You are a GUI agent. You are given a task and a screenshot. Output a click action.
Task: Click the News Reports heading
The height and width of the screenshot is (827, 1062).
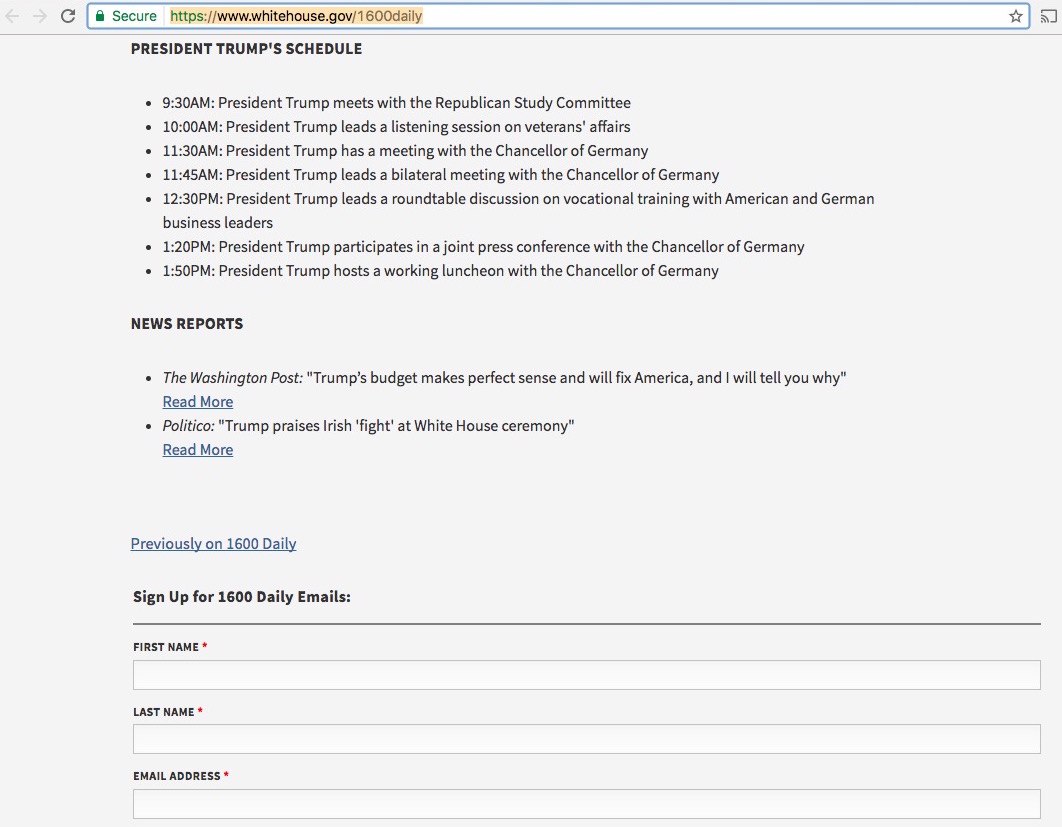(187, 324)
